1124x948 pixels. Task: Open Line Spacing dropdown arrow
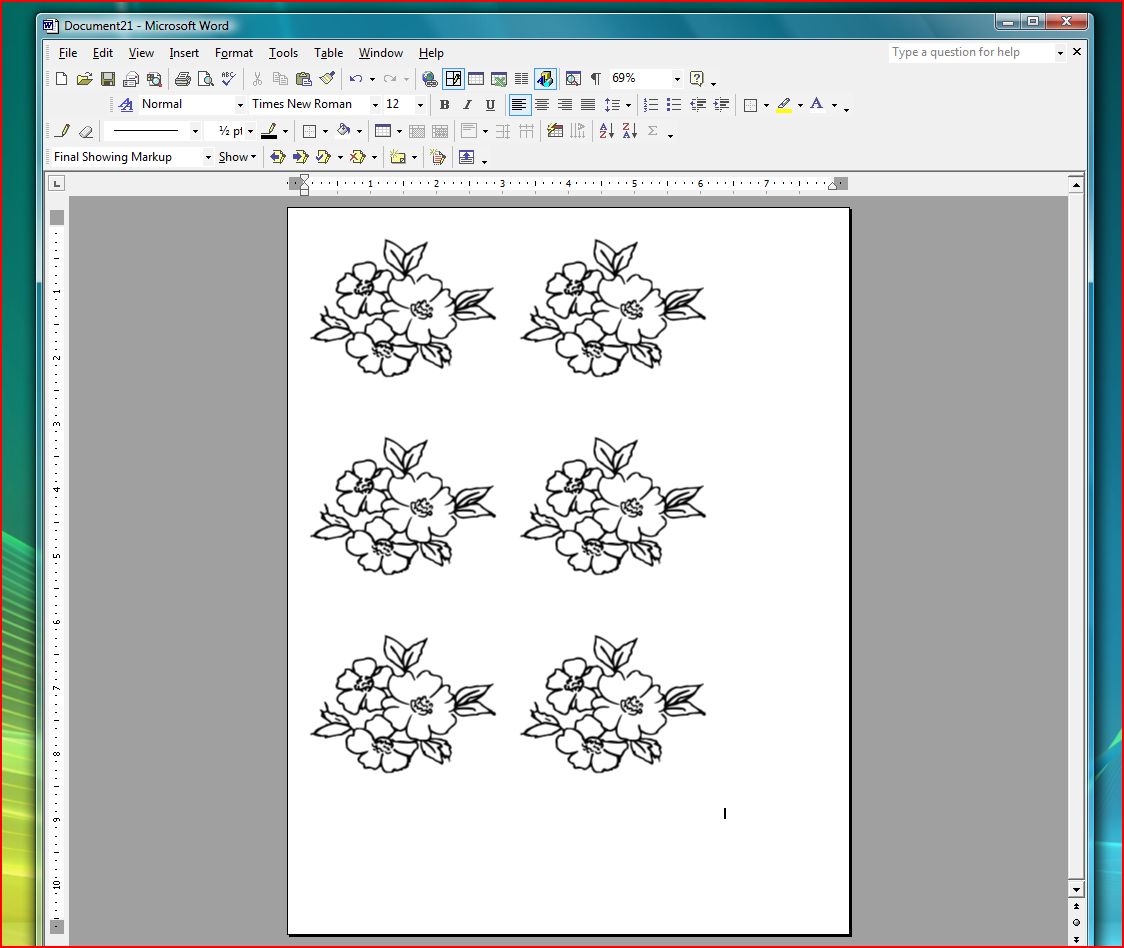tap(629, 105)
